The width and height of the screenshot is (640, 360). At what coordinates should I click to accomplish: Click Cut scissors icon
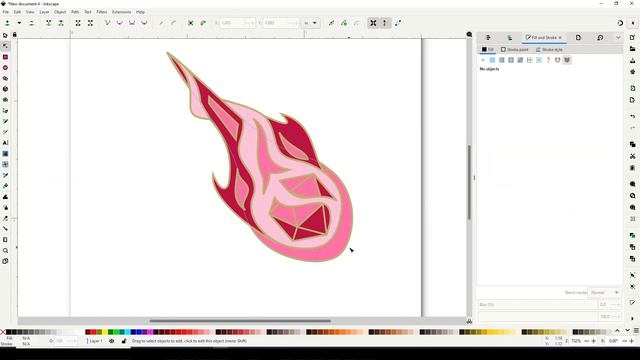(x=633, y=156)
